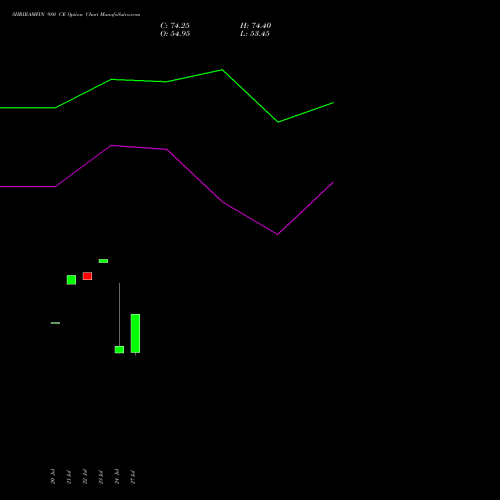This screenshot has width=500, height=500.
Task: Select the low price L: 53.45 value
Action: (255, 34)
